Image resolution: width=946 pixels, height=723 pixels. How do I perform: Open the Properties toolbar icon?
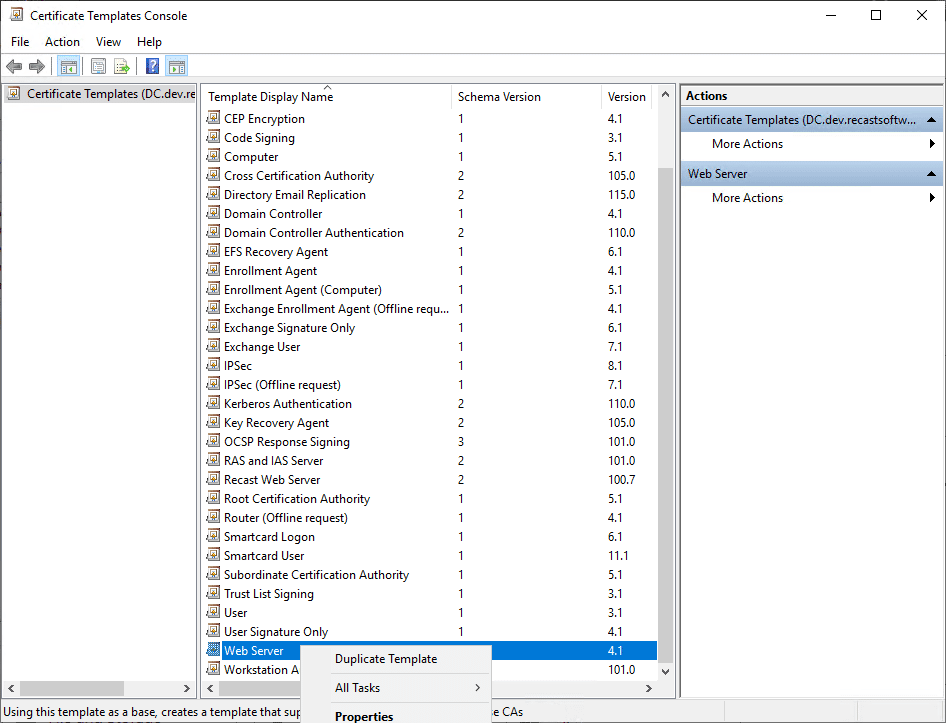click(x=97, y=66)
